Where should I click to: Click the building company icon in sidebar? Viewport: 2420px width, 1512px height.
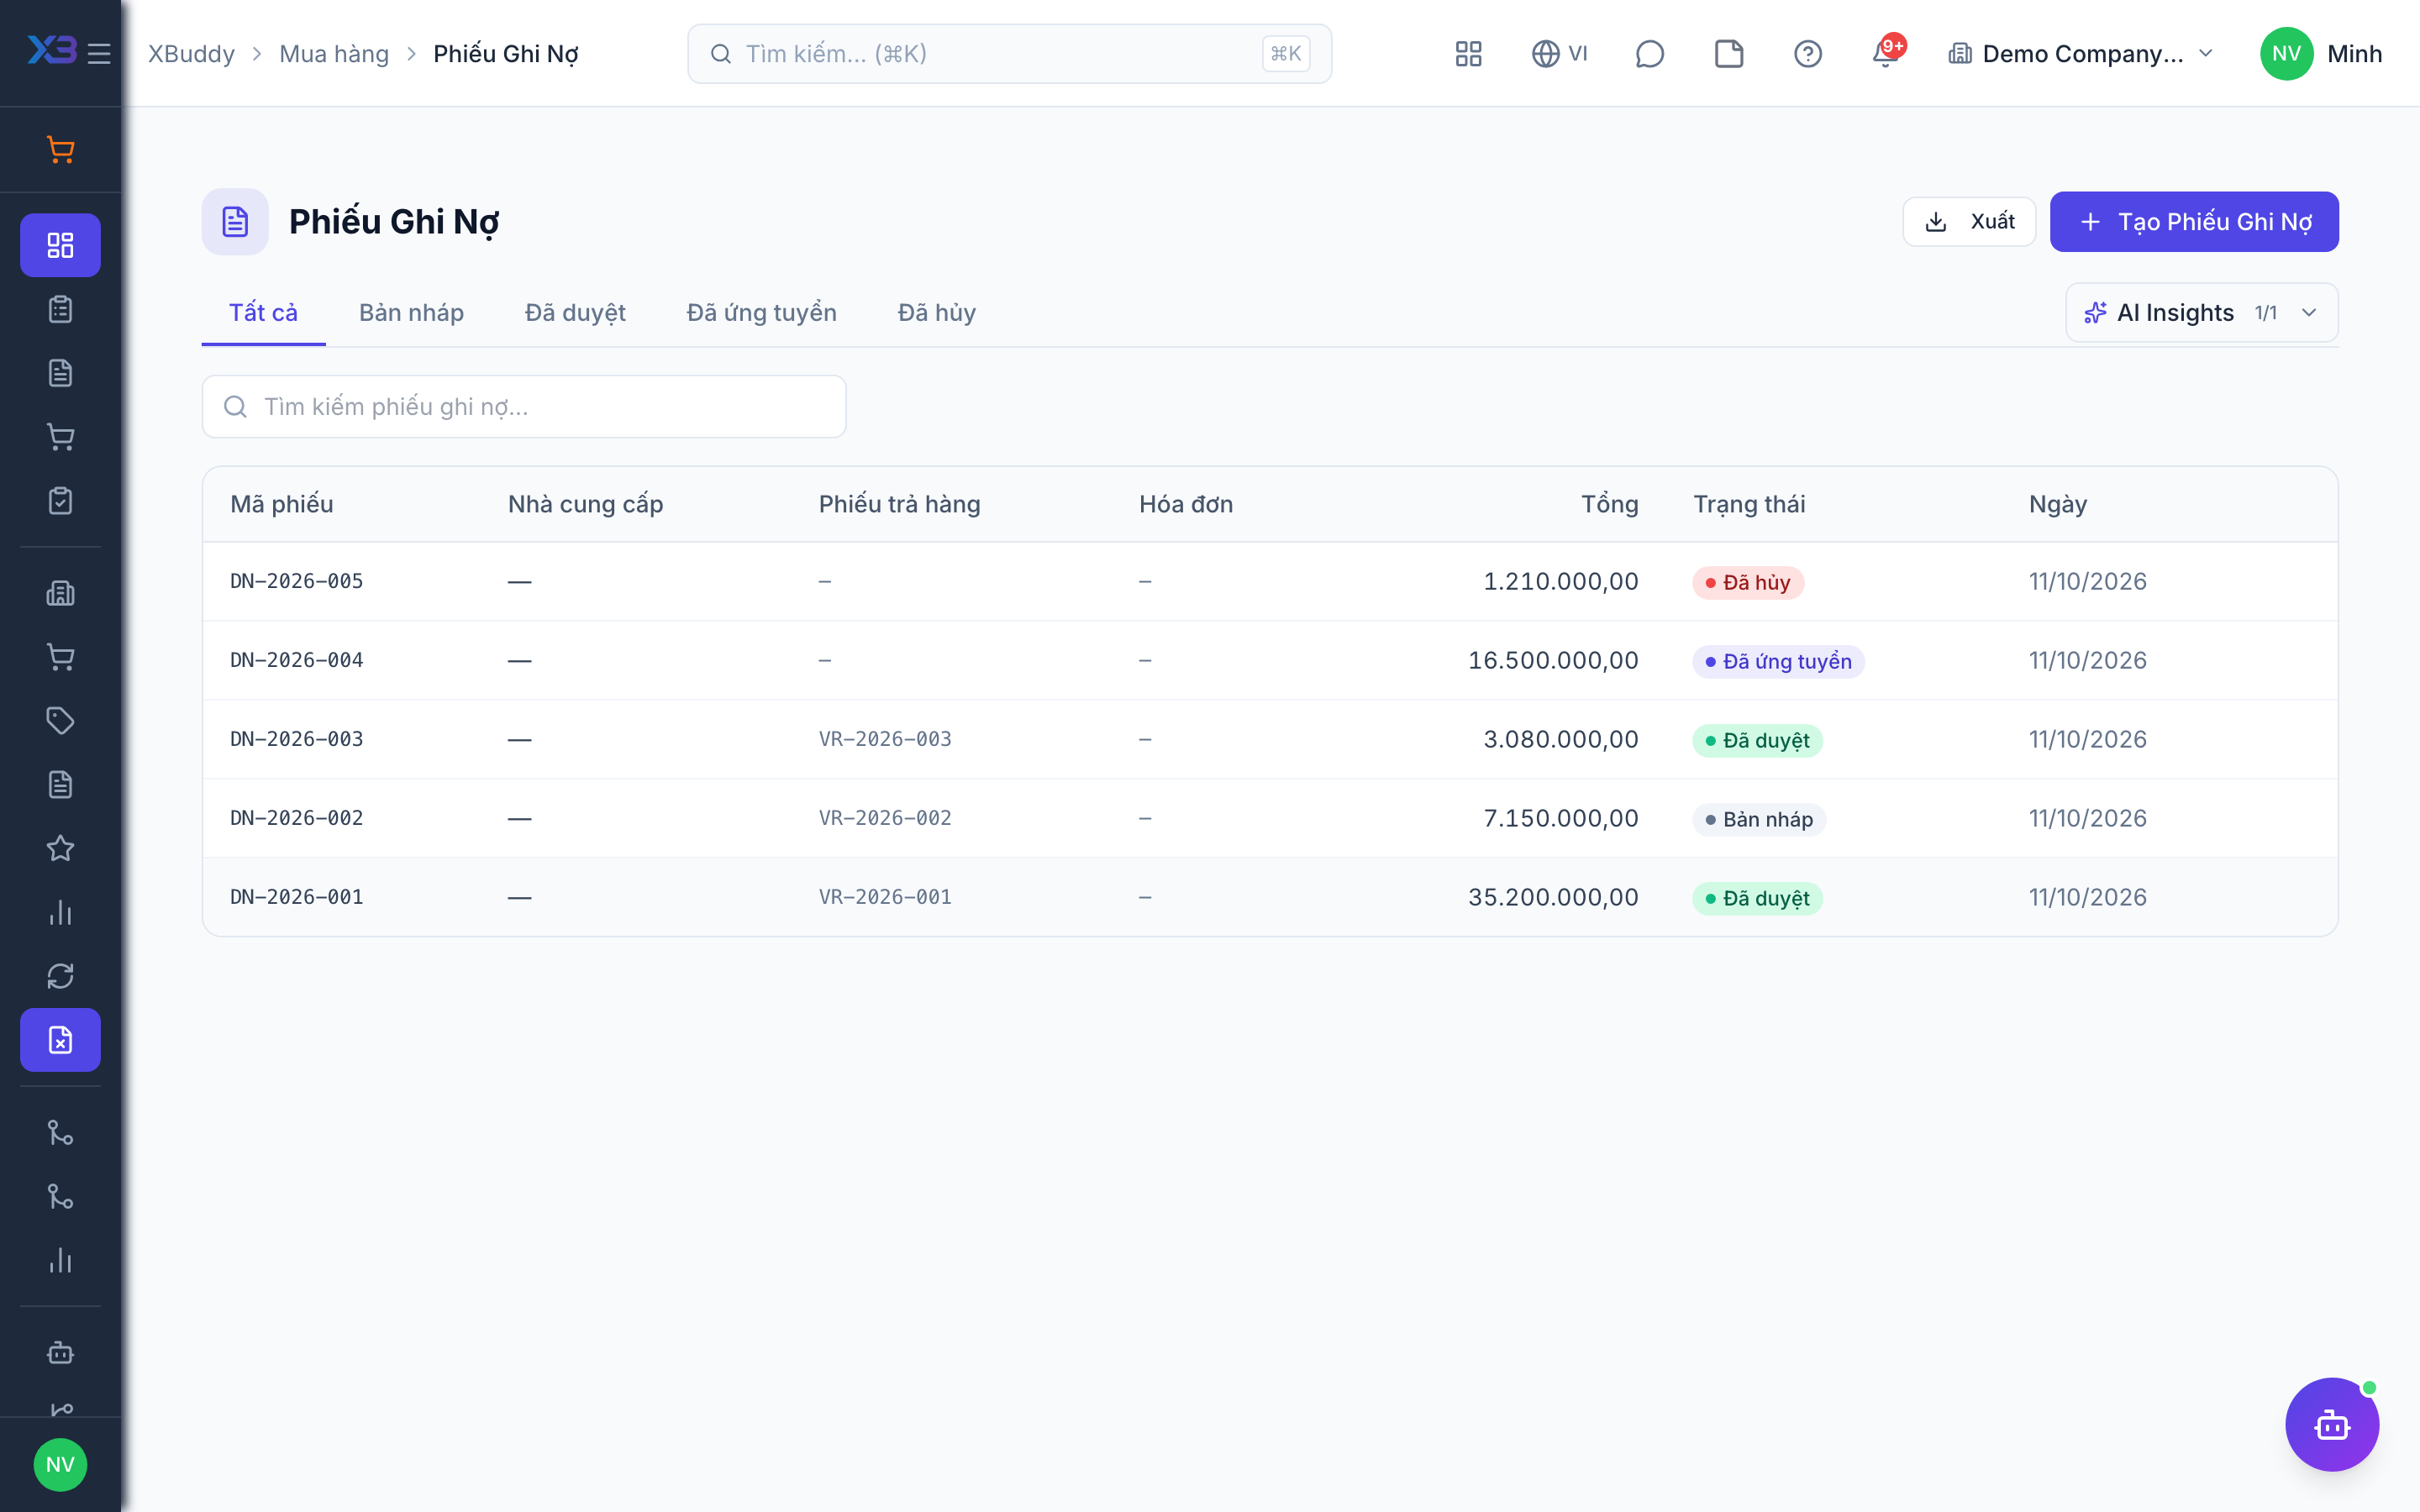point(60,593)
